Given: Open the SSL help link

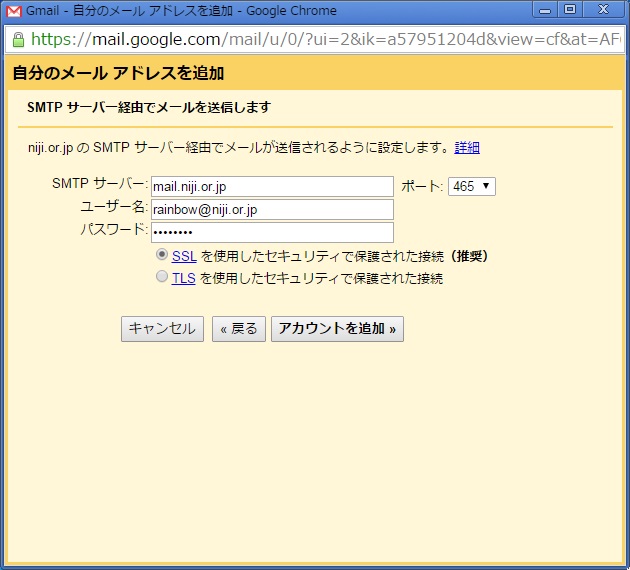Looking at the screenshot, I should (x=184, y=256).
